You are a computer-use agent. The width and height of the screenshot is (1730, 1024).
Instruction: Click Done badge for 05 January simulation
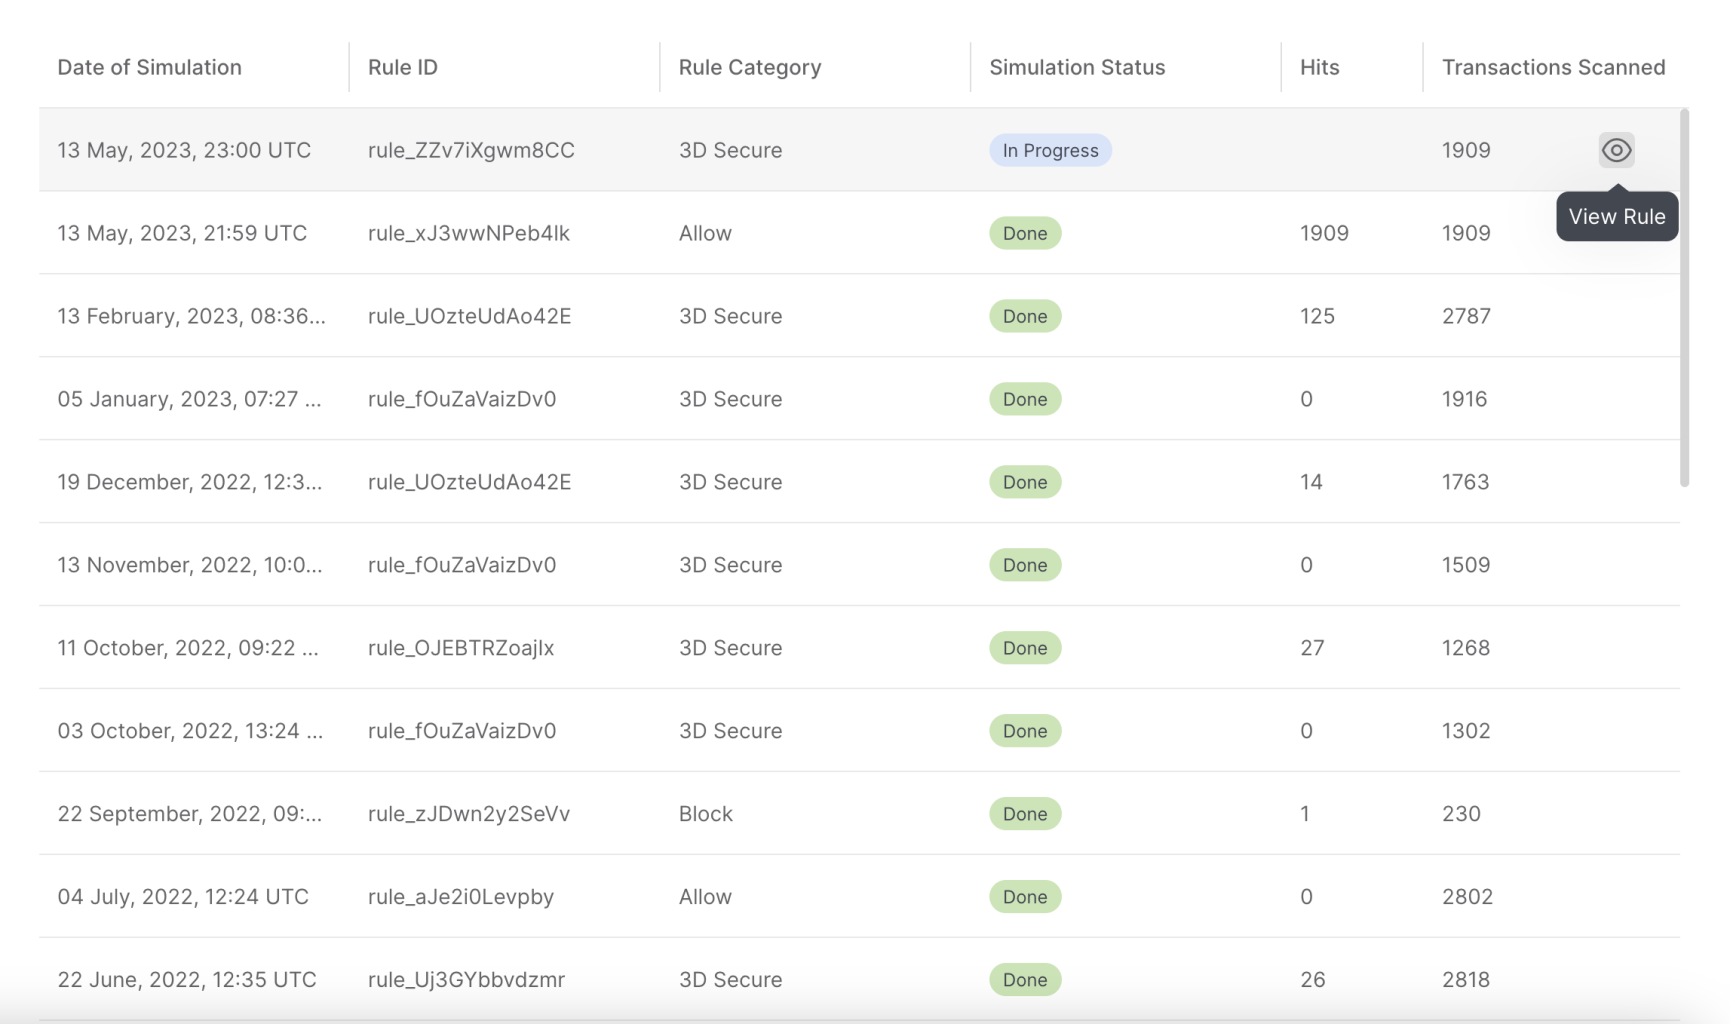click(x=1025, y=399)
